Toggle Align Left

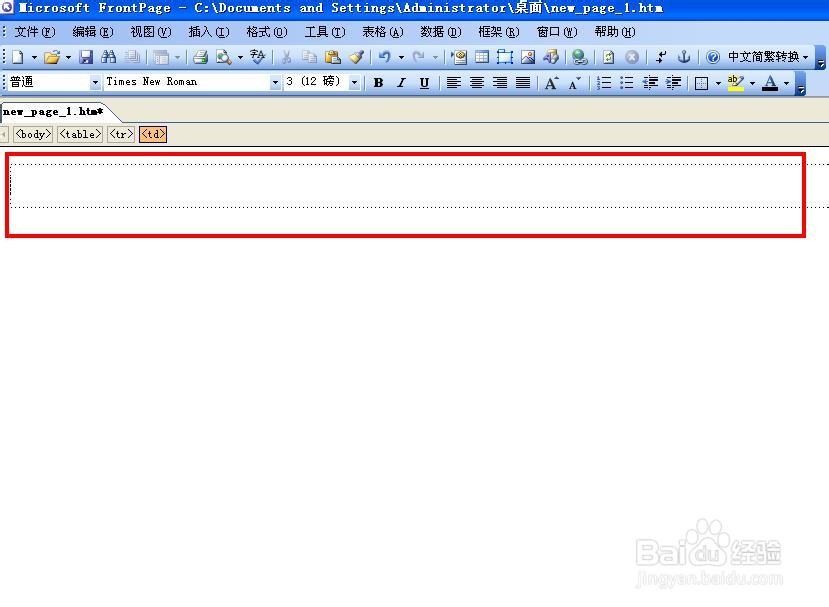(454, 83)
